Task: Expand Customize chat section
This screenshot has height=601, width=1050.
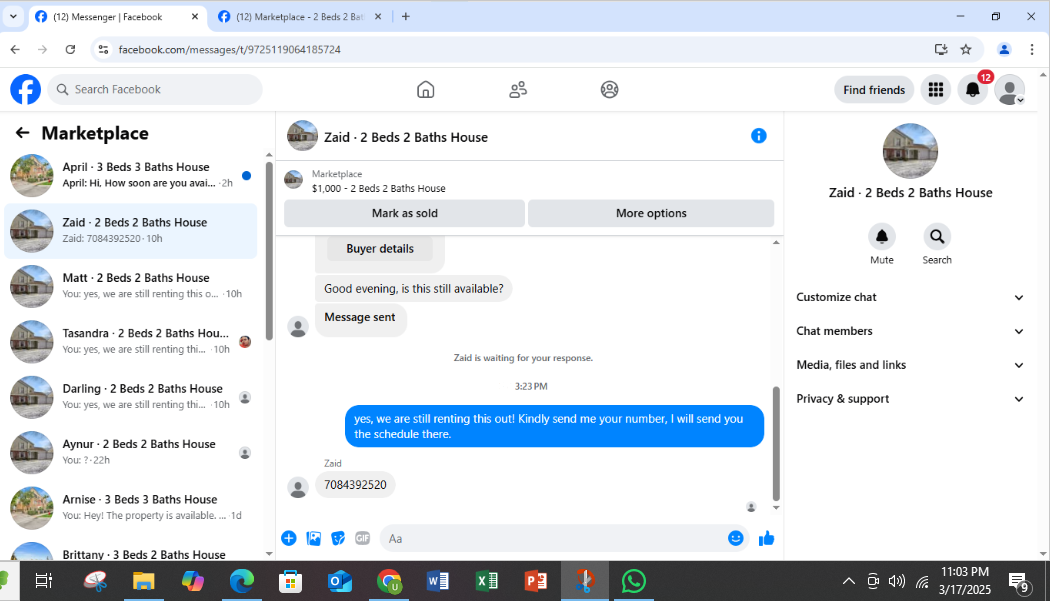Action: 910,297
